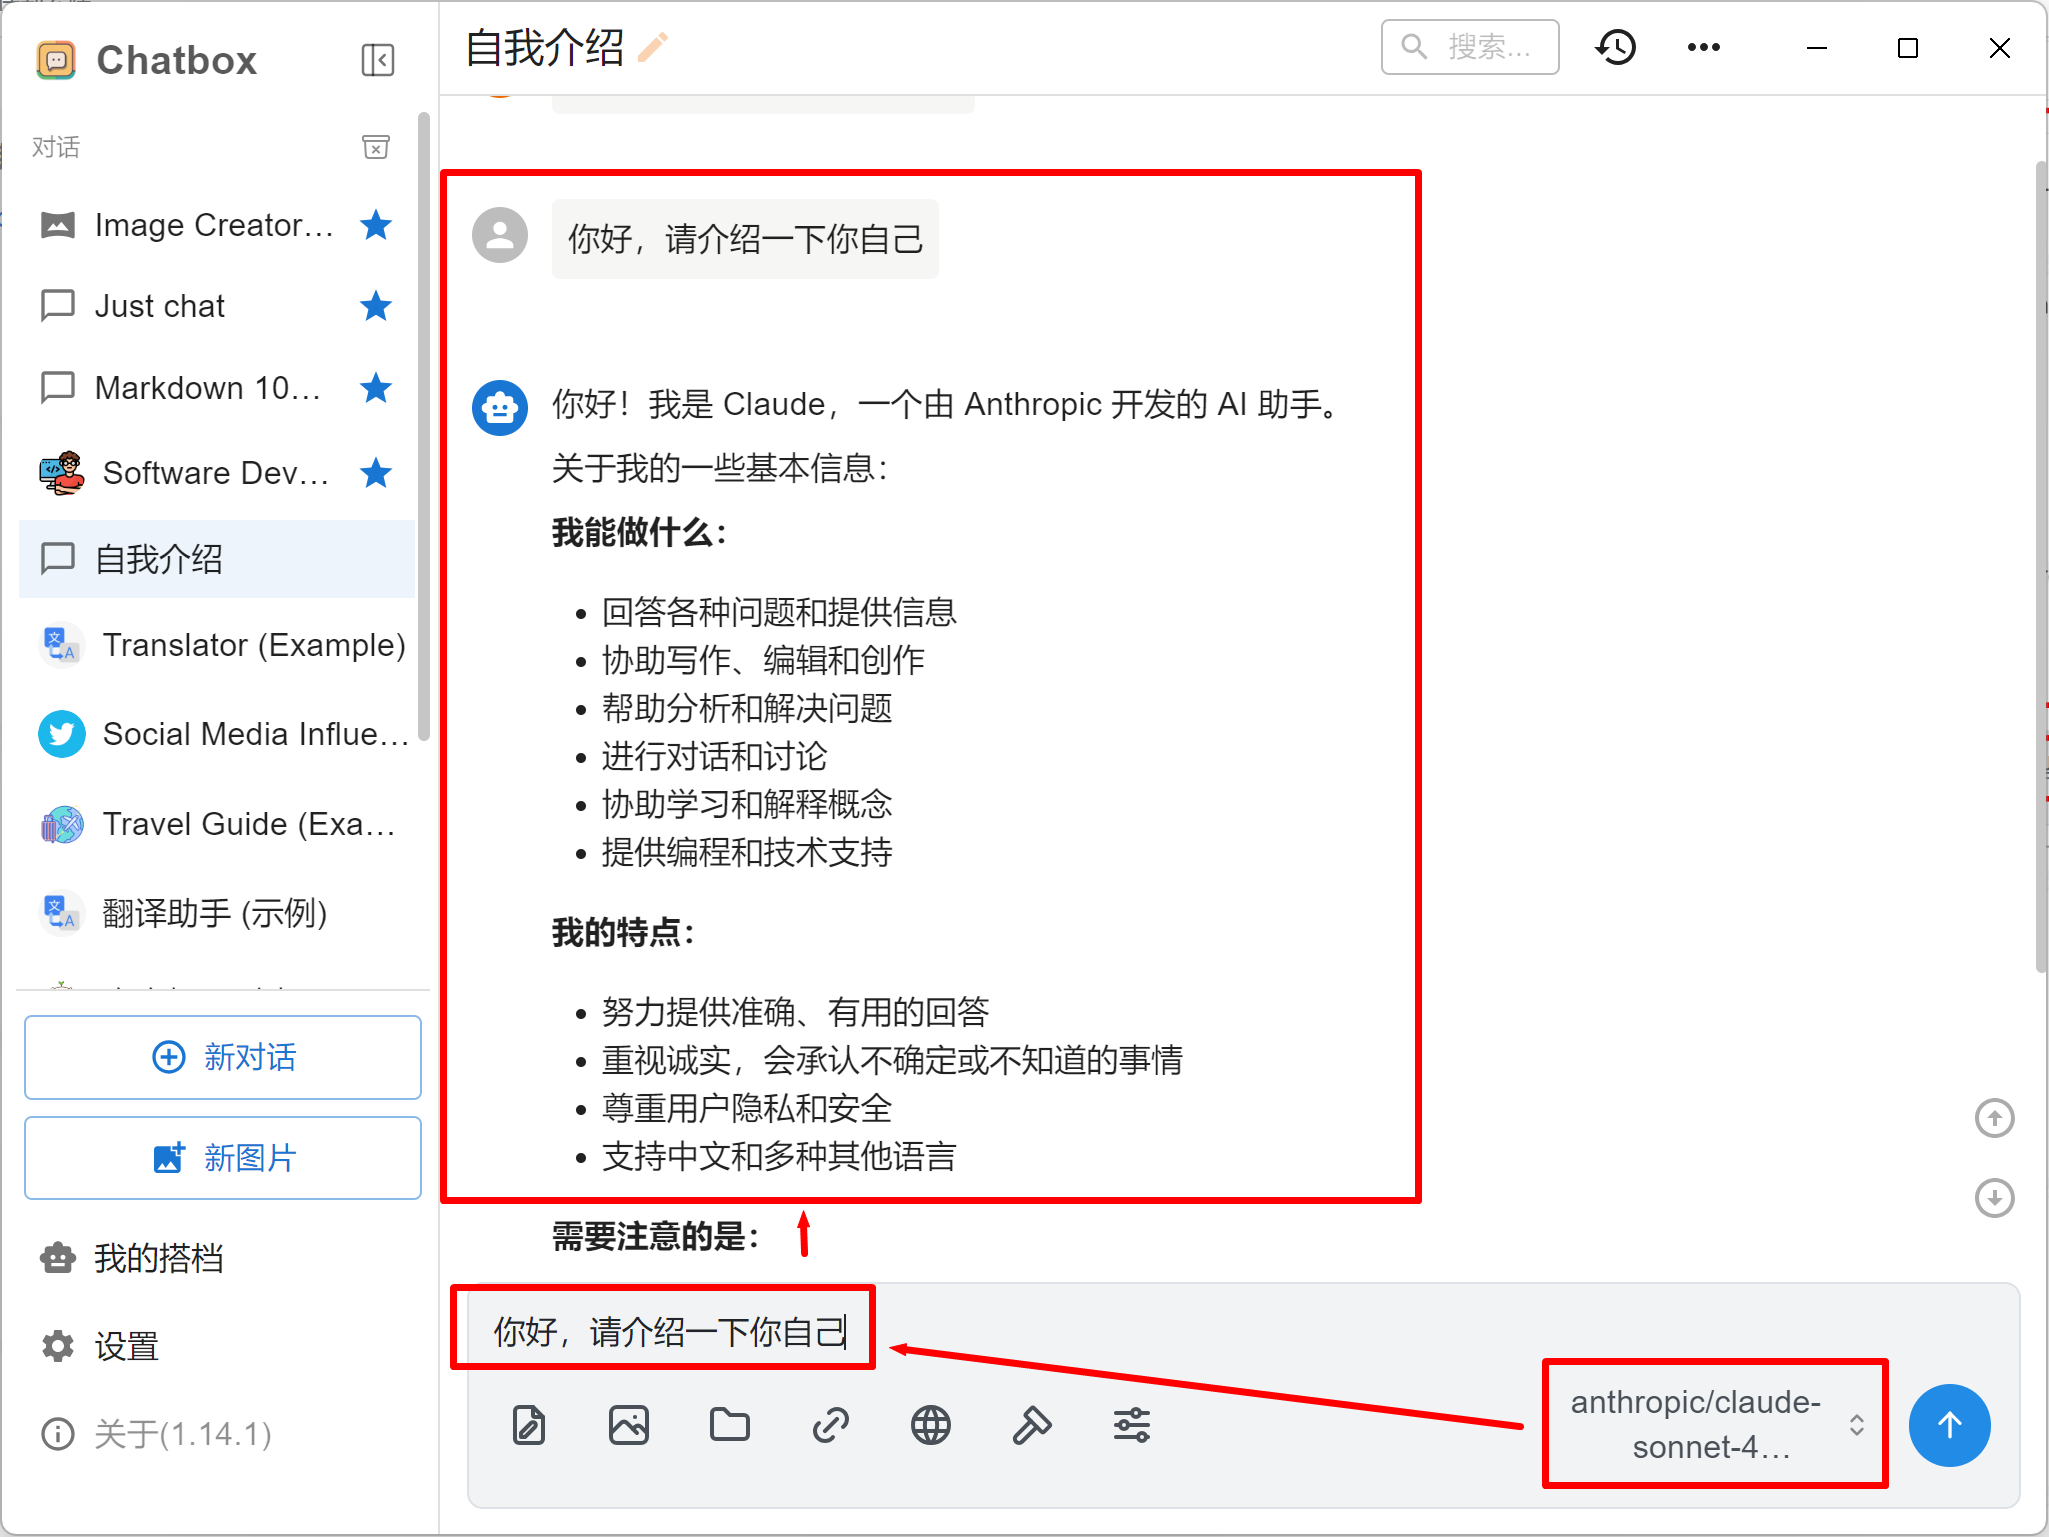The height and width of the screenshot is (1537, 2049).
Task: Click the attach document icon
Action: [529, 1425]
